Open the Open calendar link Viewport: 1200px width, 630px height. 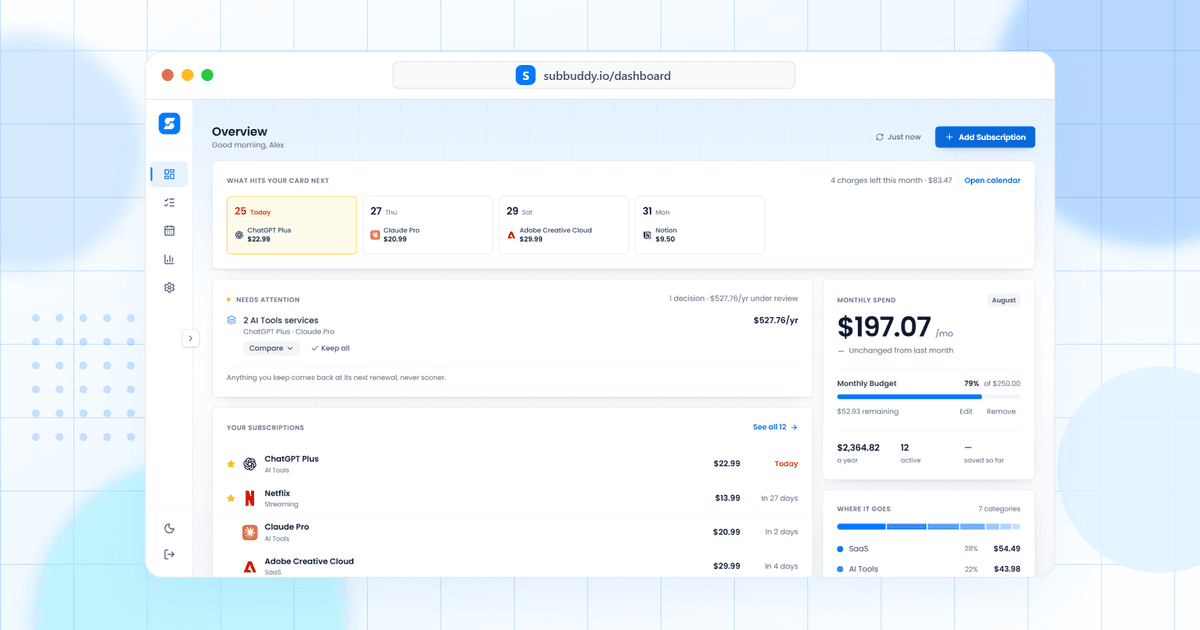click(992, 180)
